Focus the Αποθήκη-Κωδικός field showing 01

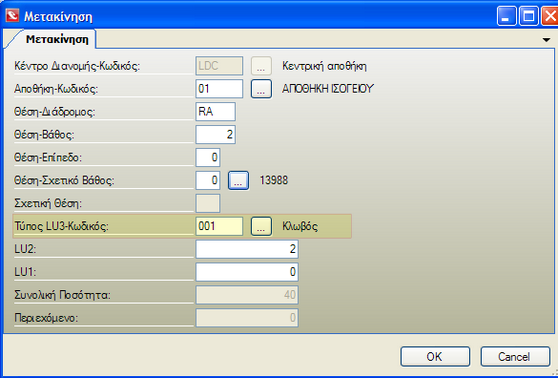pyautogui.click(x=219, y=89)
